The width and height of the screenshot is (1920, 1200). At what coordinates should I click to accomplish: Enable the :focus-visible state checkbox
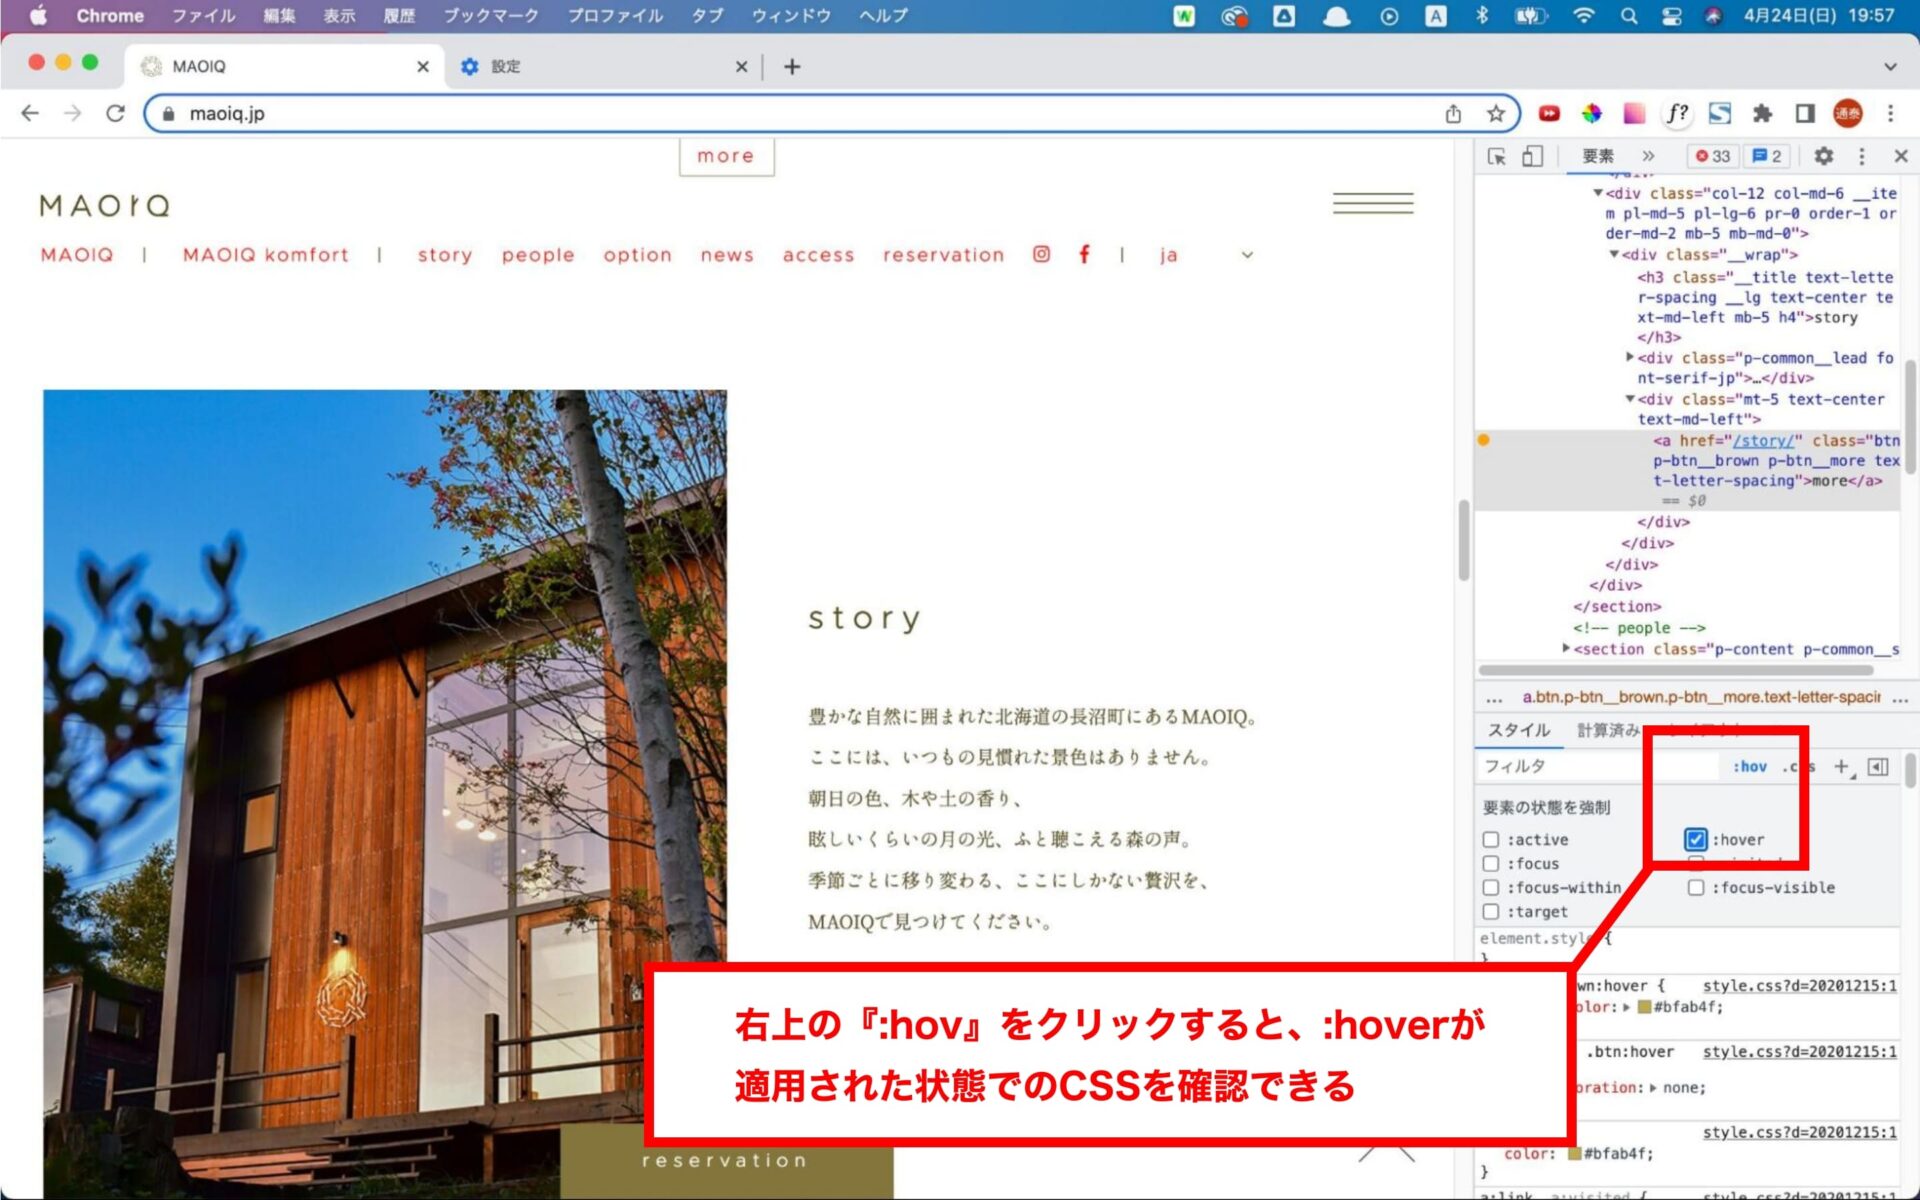point(1696,887)
